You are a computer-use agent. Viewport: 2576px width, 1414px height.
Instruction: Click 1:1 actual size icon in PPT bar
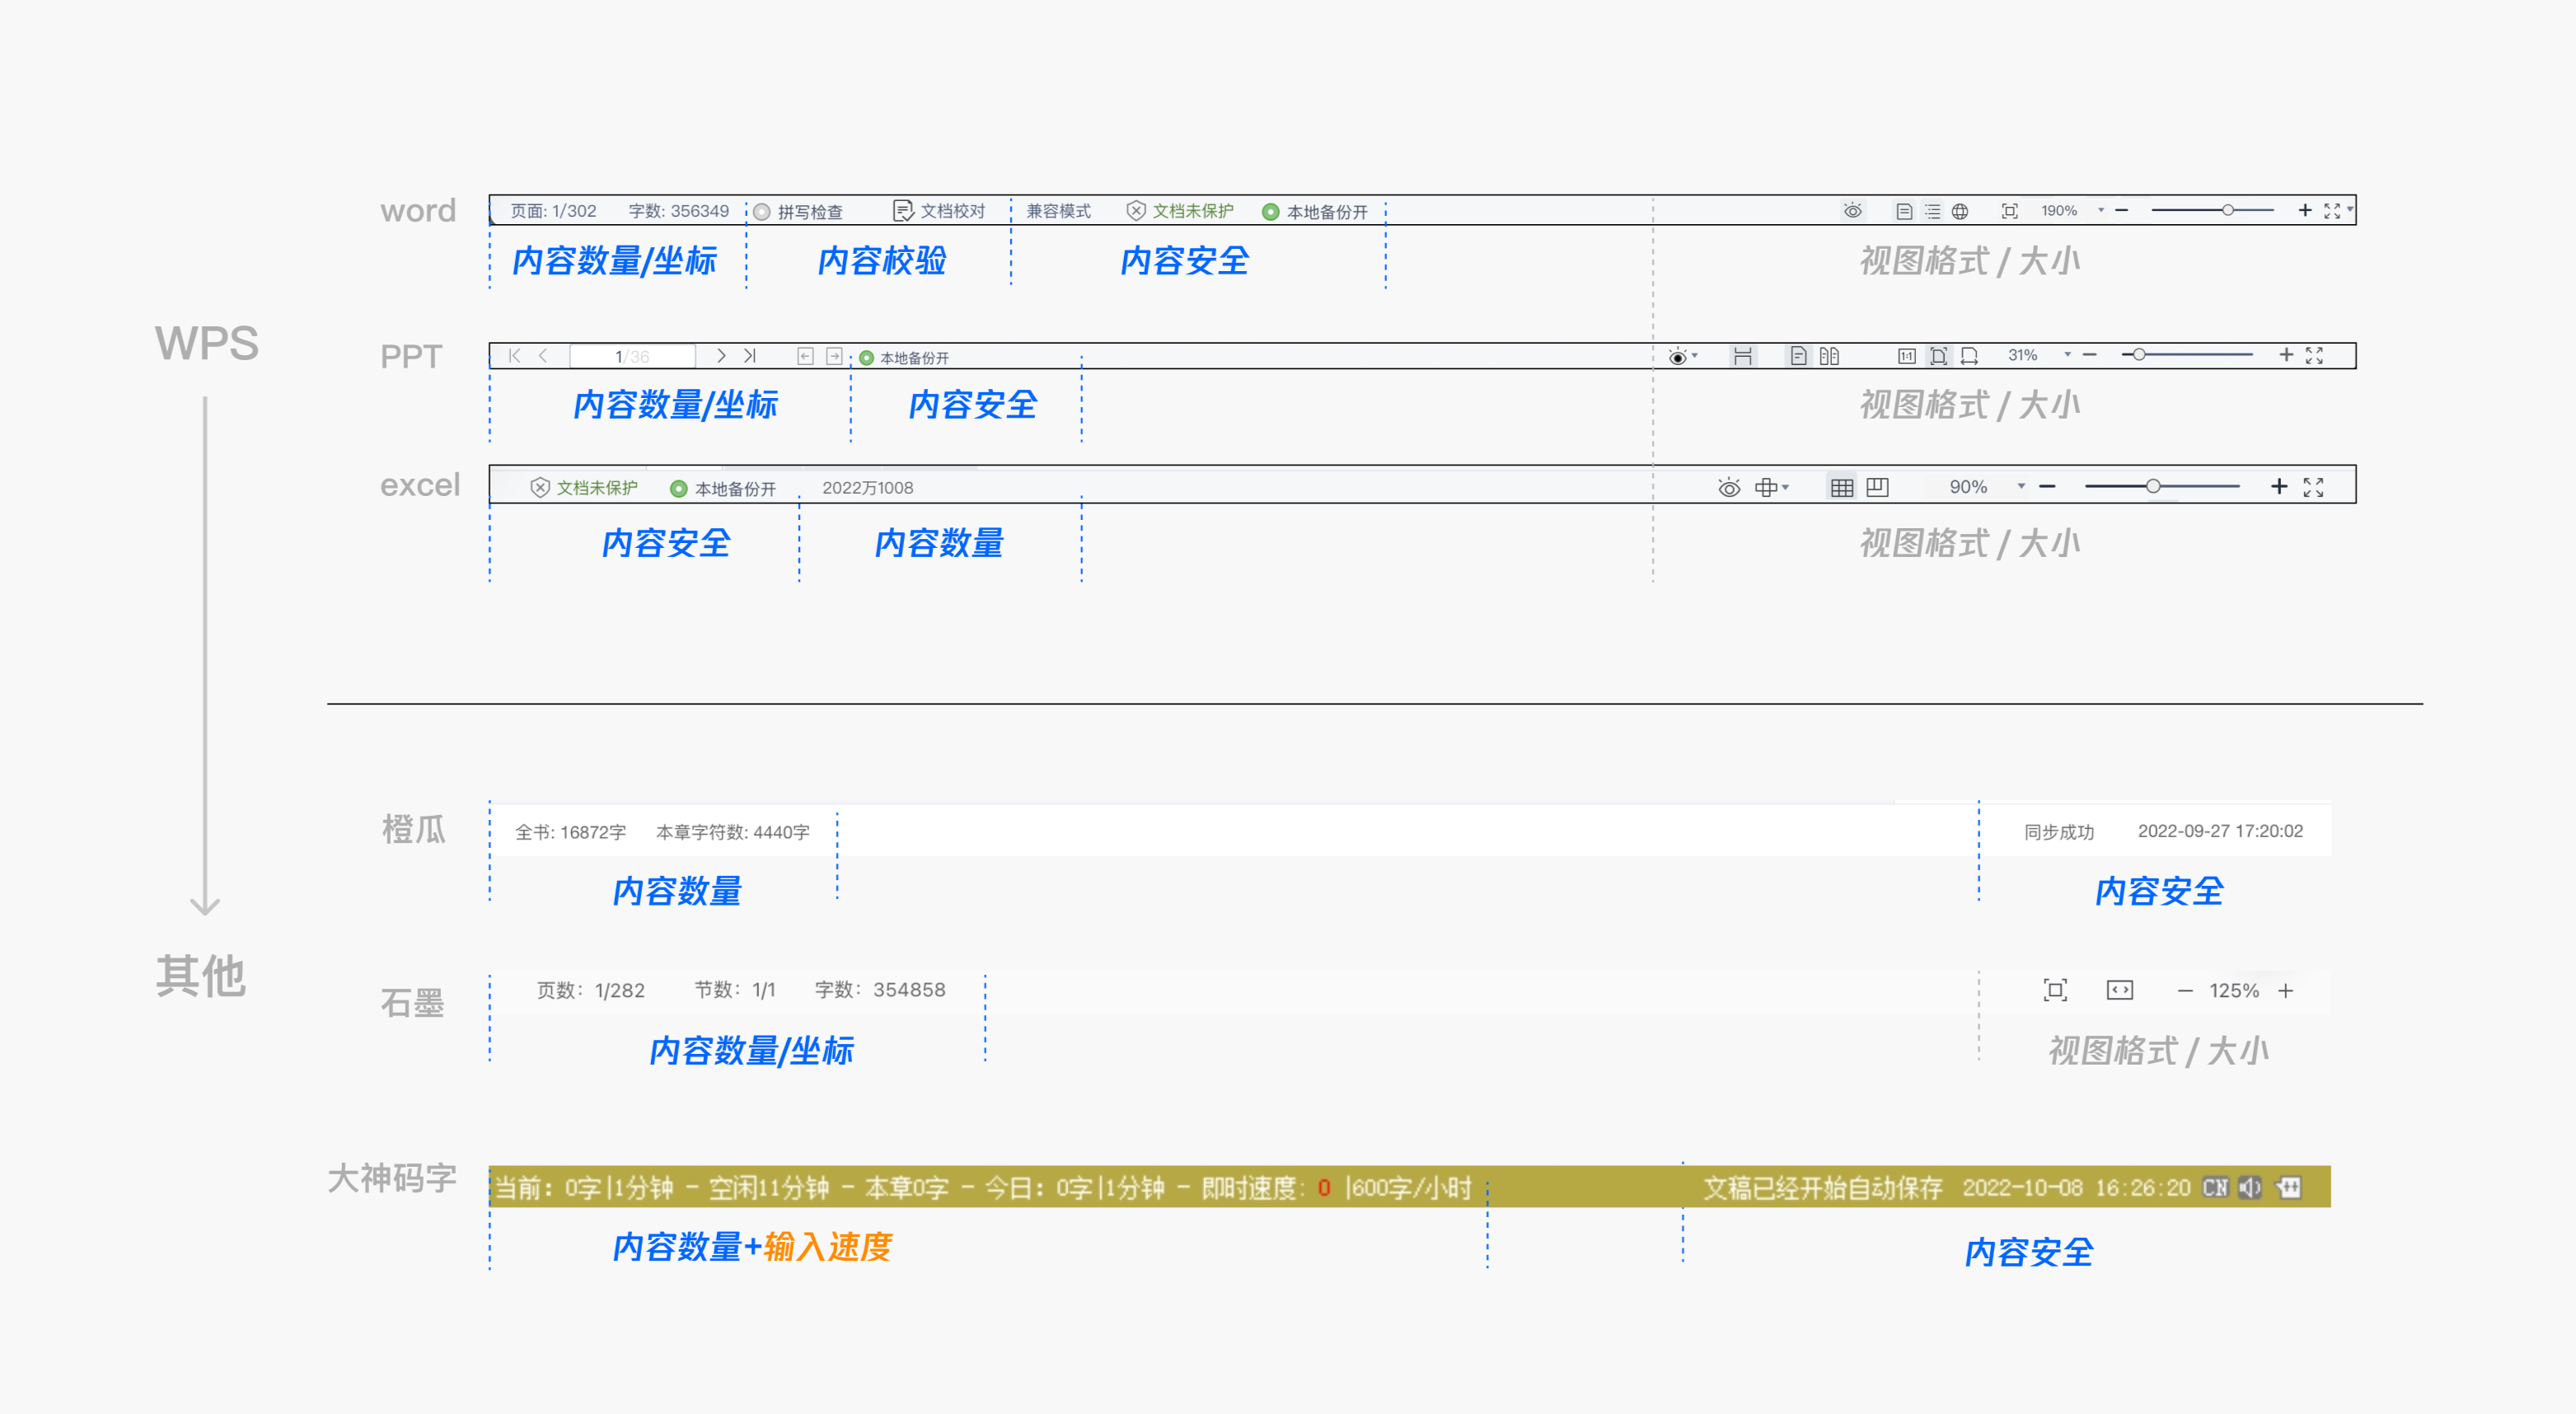click(1906, 356)
